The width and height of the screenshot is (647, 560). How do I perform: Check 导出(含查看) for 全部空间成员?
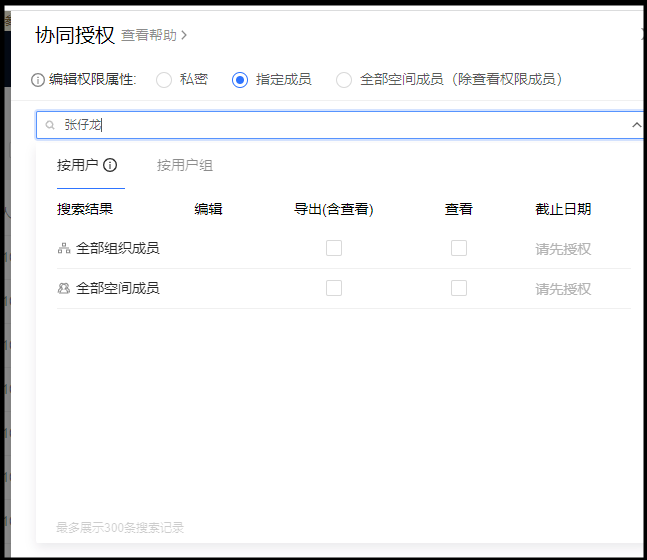pos(334,288)
